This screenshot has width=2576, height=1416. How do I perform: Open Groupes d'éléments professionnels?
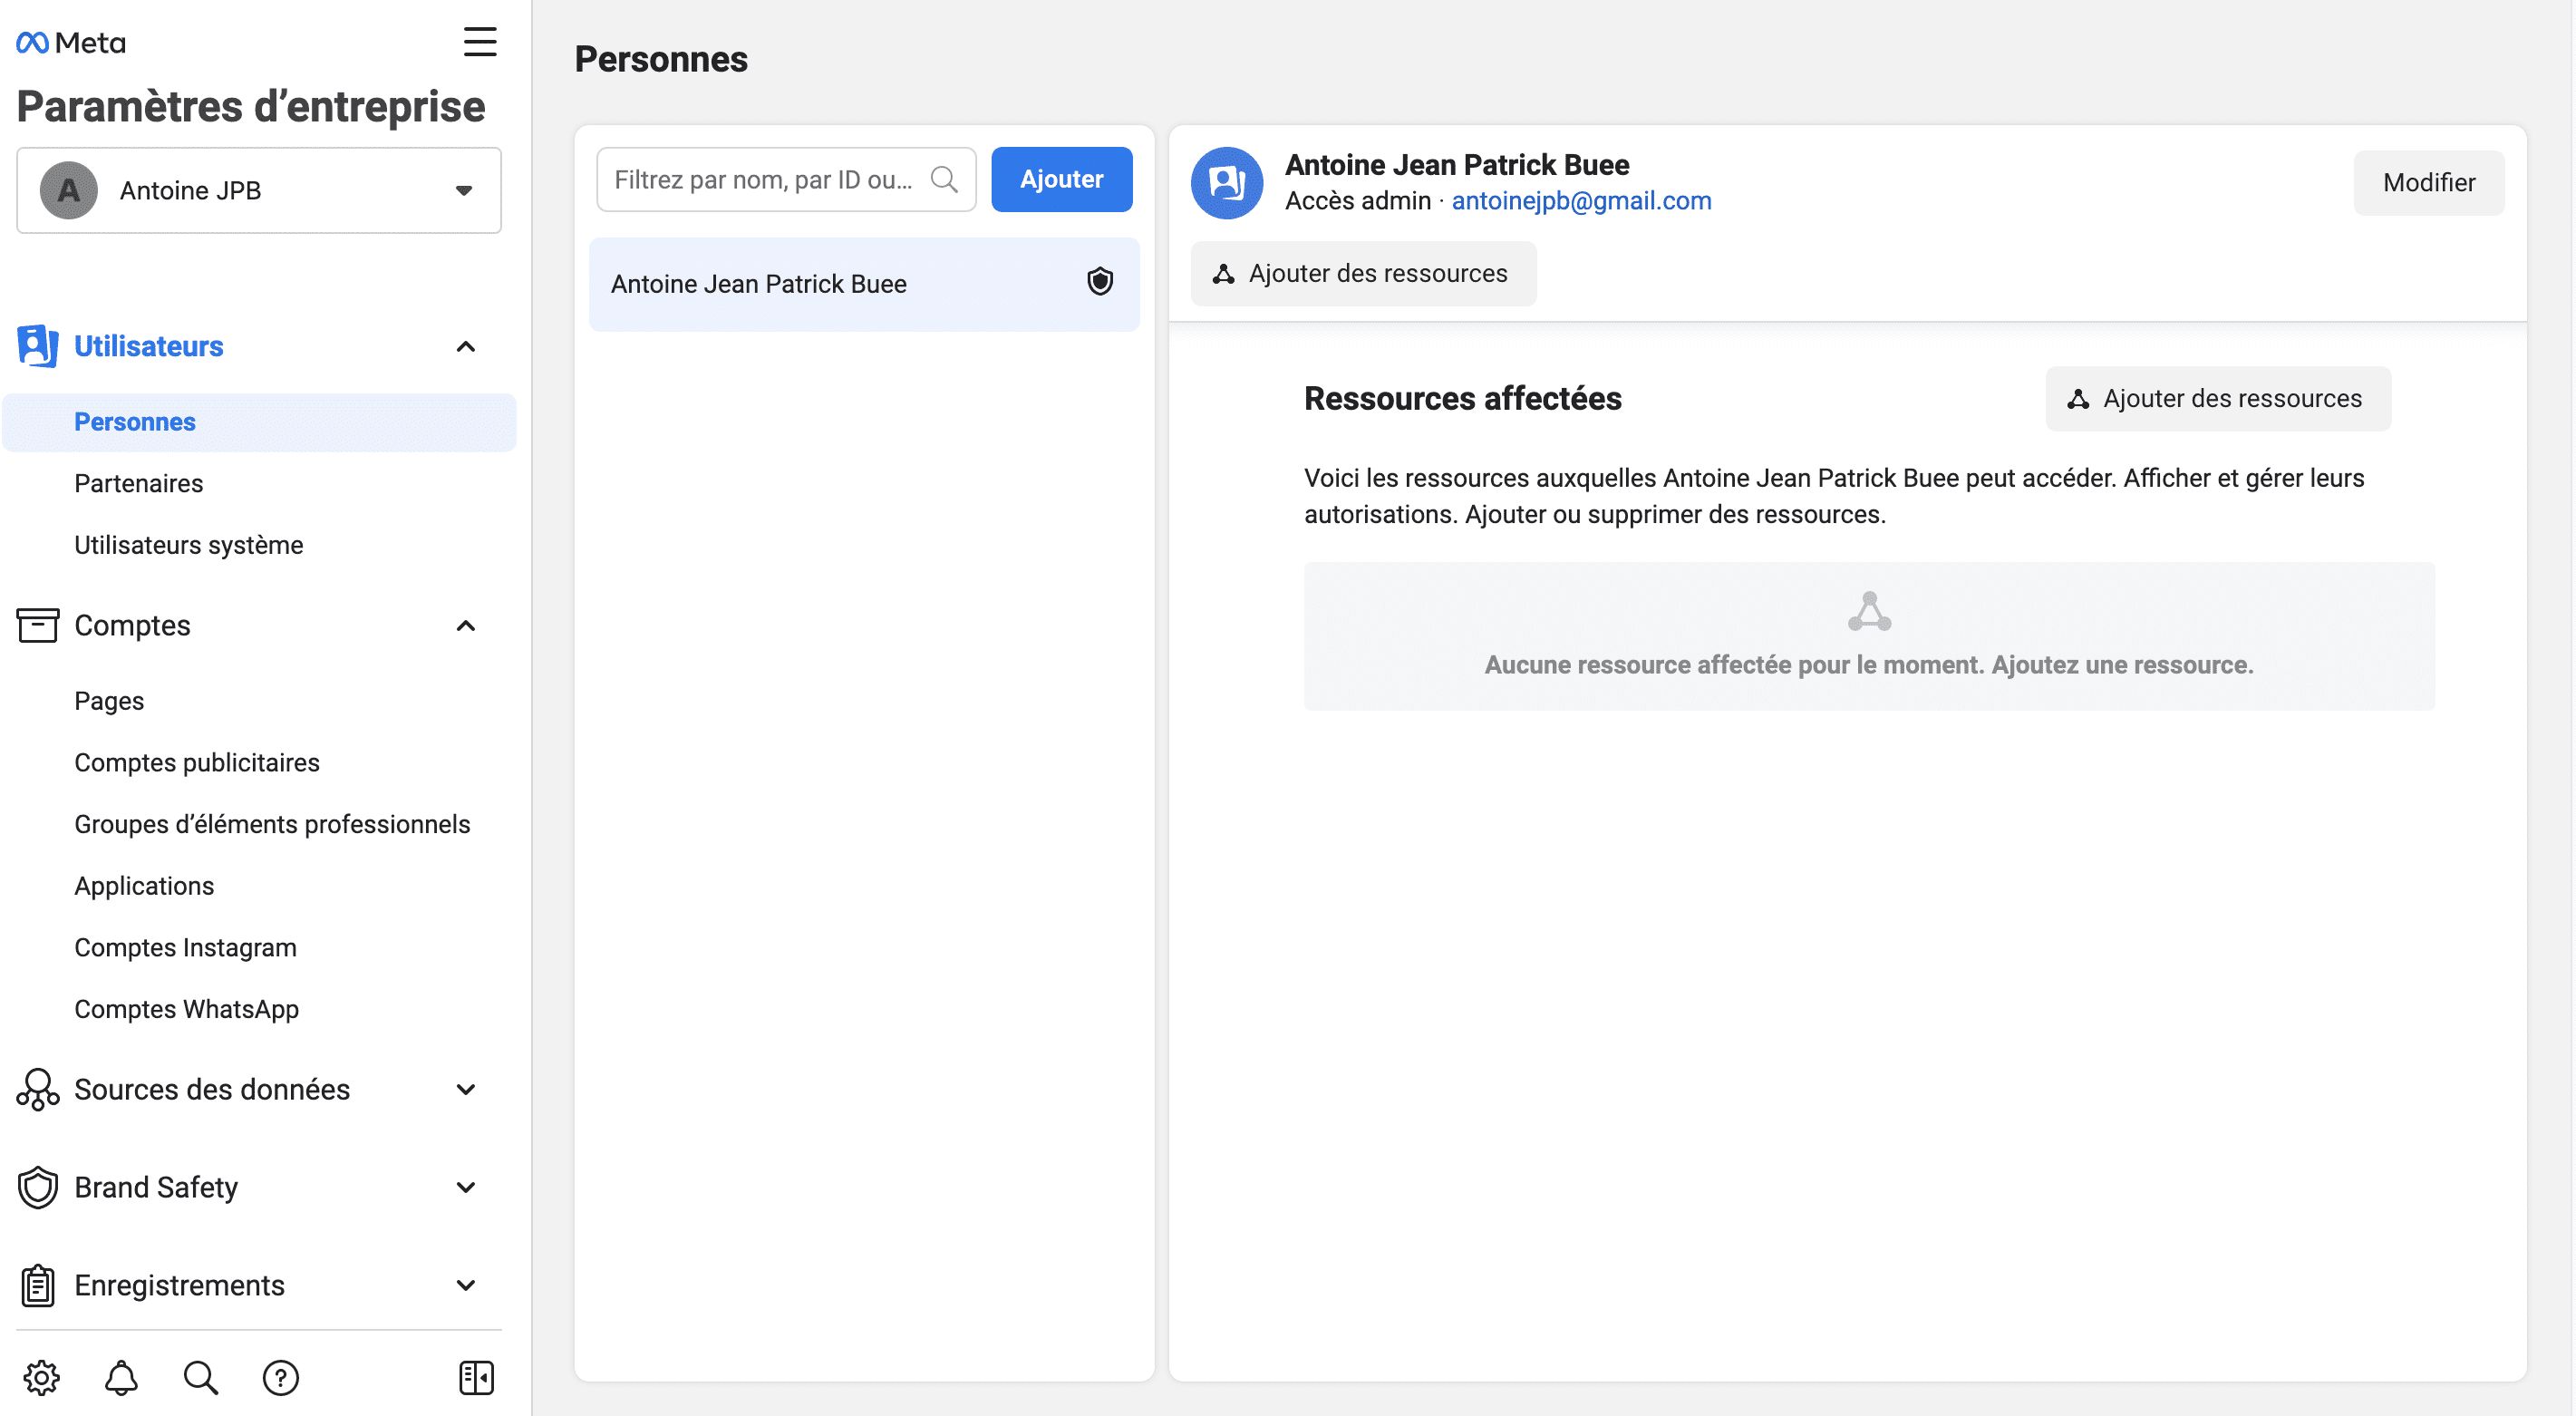click(272, 824)
